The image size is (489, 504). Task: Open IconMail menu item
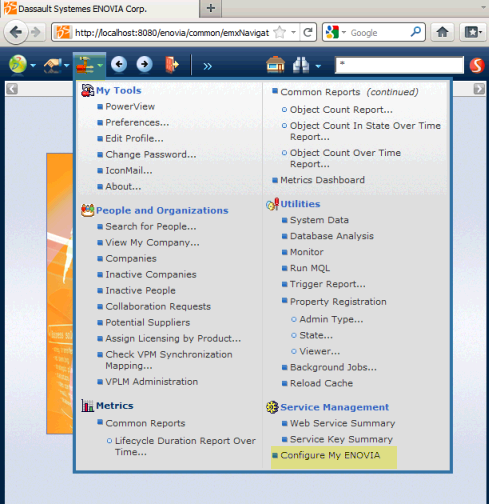click(129, 170)
